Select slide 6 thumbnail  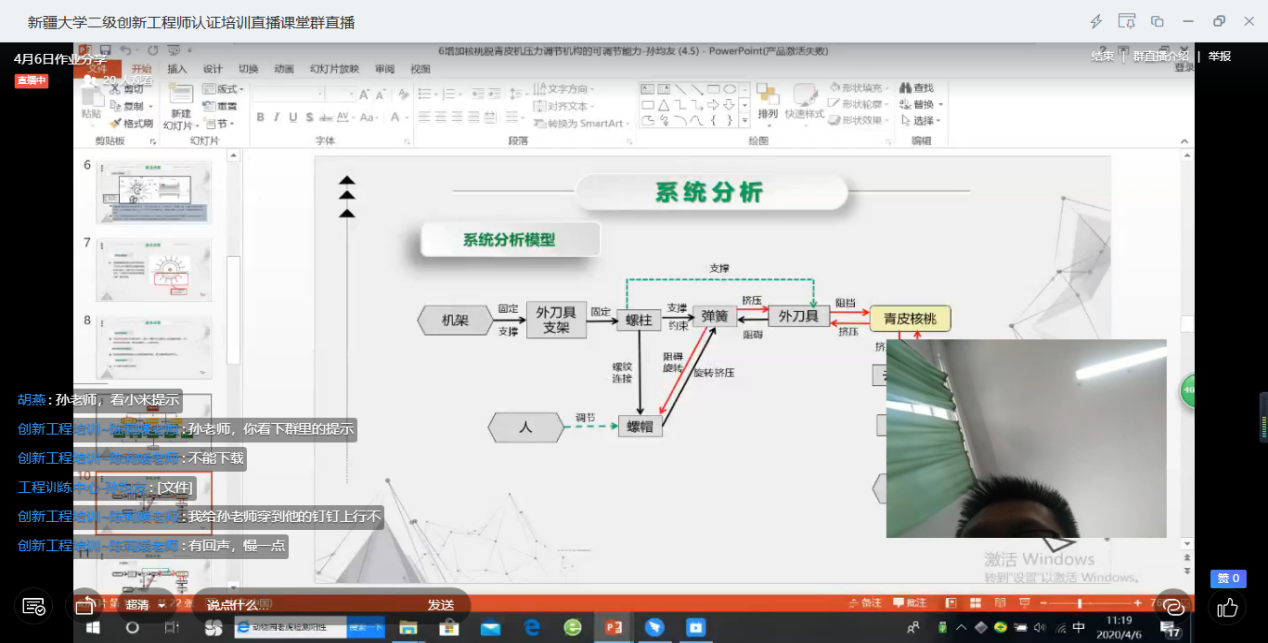click(x=154, y=192)
